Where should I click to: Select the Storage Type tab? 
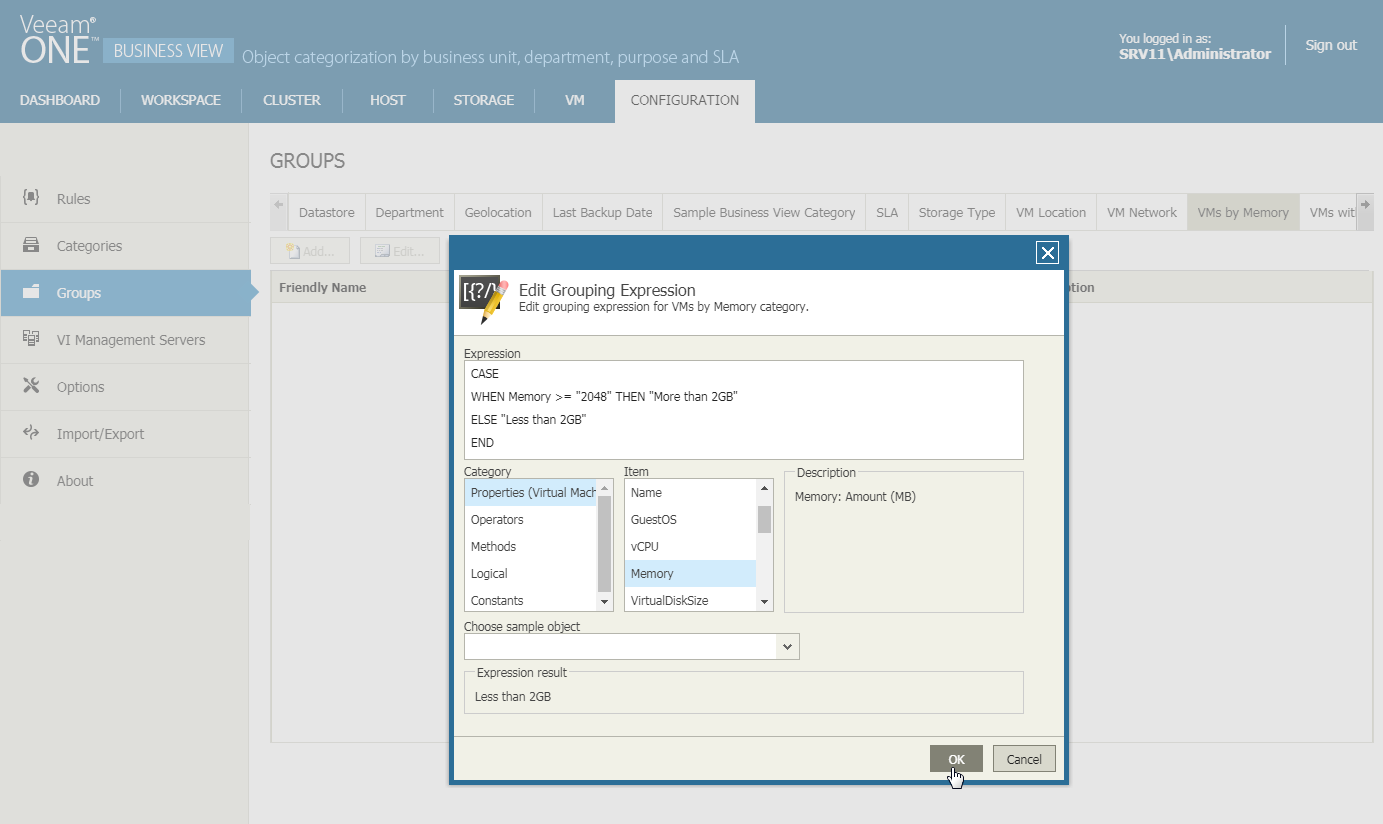pyautogui.click(x=957, y=212)
